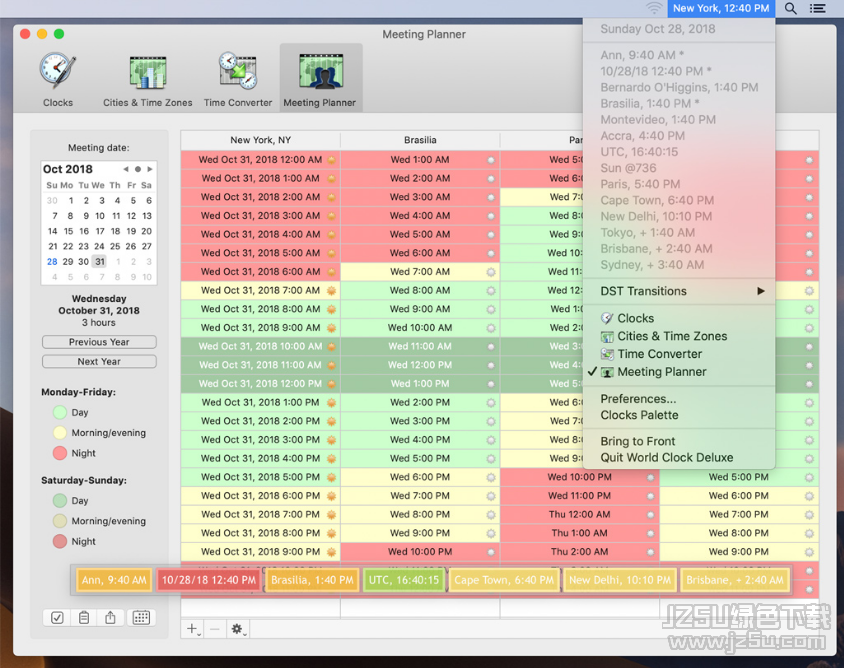Click the Wed 10:00 PM cell in third column

[580, 477]
